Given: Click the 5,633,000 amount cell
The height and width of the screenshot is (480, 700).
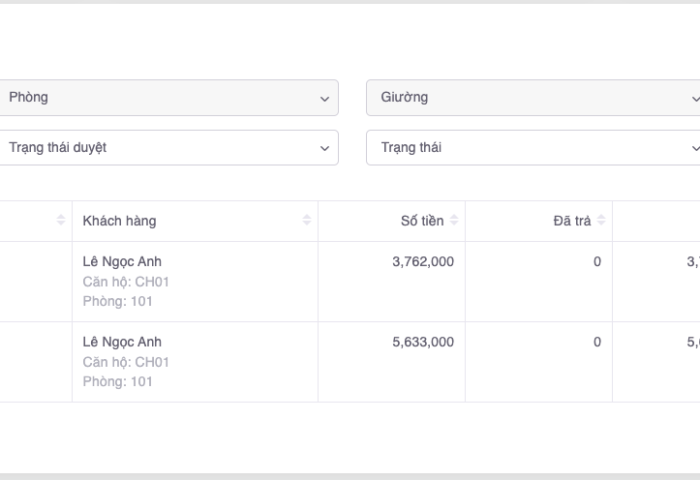Looking at the screenshot, I should [423, 341].
